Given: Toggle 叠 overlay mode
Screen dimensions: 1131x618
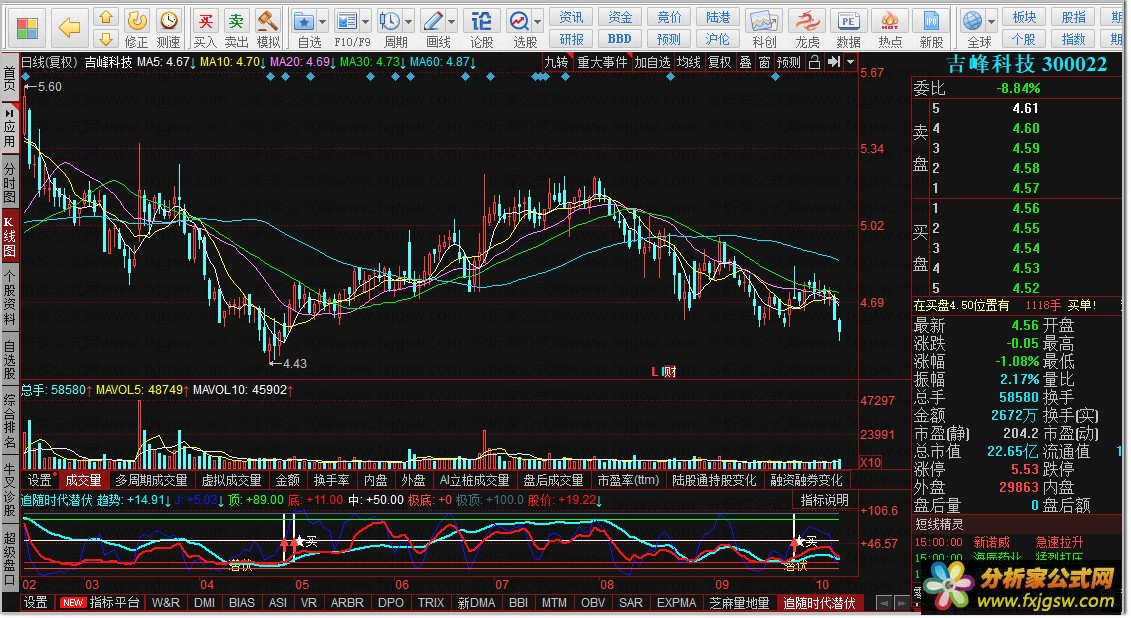Looking at the screenshot, I should click(745, 63).
